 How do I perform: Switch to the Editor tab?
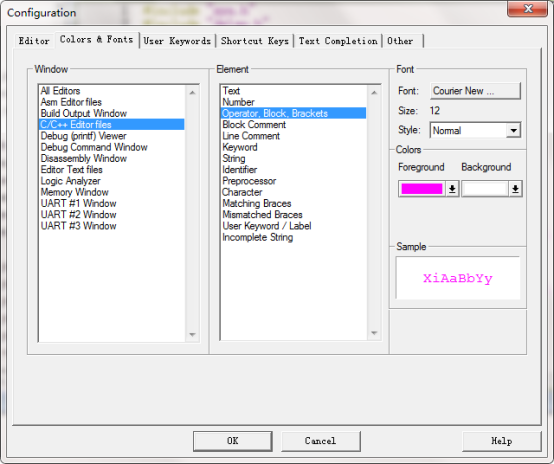pos(34,41)
